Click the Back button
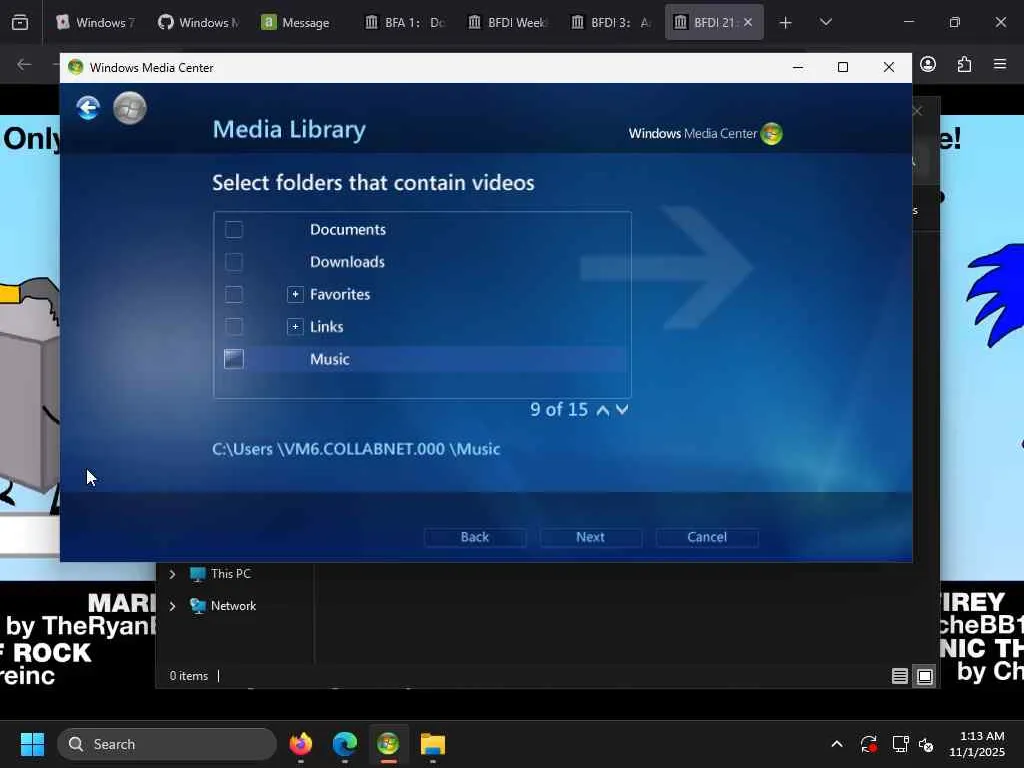The image size is (1024, 768). (475, 537)
